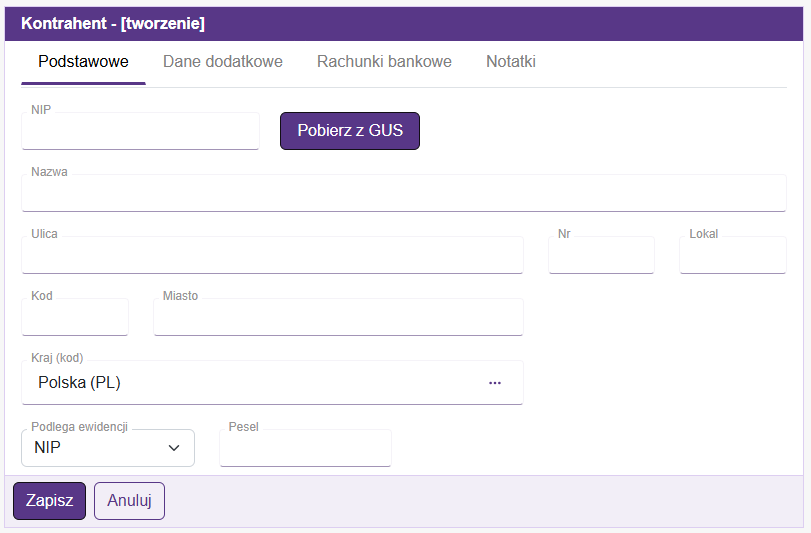The width and height of the screenshot is (811, 533).
Task: Click into the Nazwa text field
Action: pos(403,194)
